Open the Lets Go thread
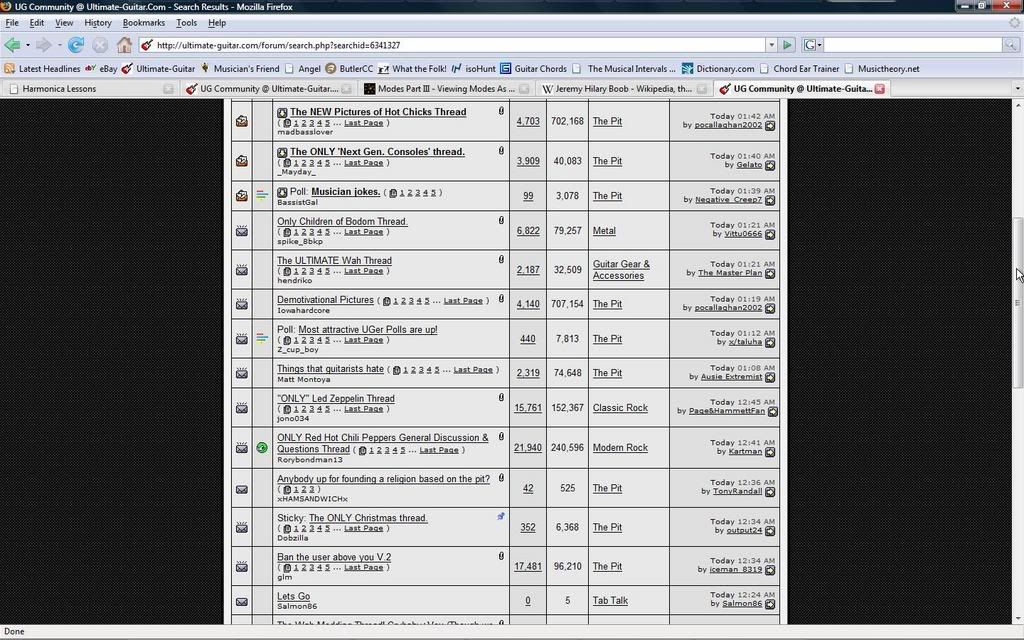1024x640 pixels. point(293,596)
